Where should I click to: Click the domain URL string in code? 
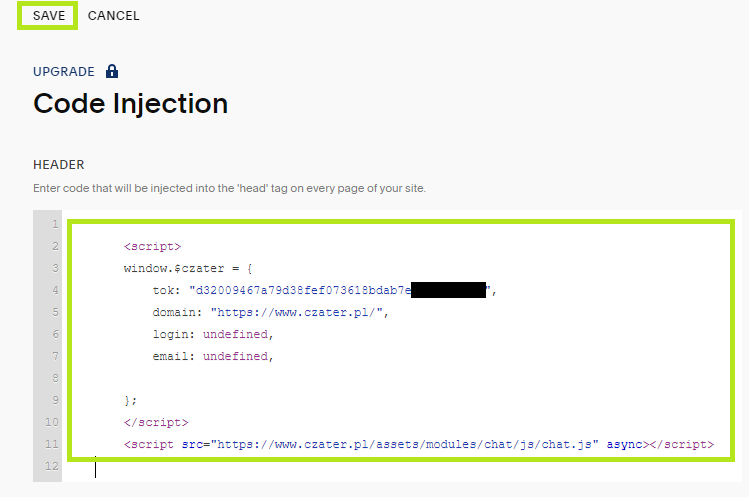coord(297,313)
